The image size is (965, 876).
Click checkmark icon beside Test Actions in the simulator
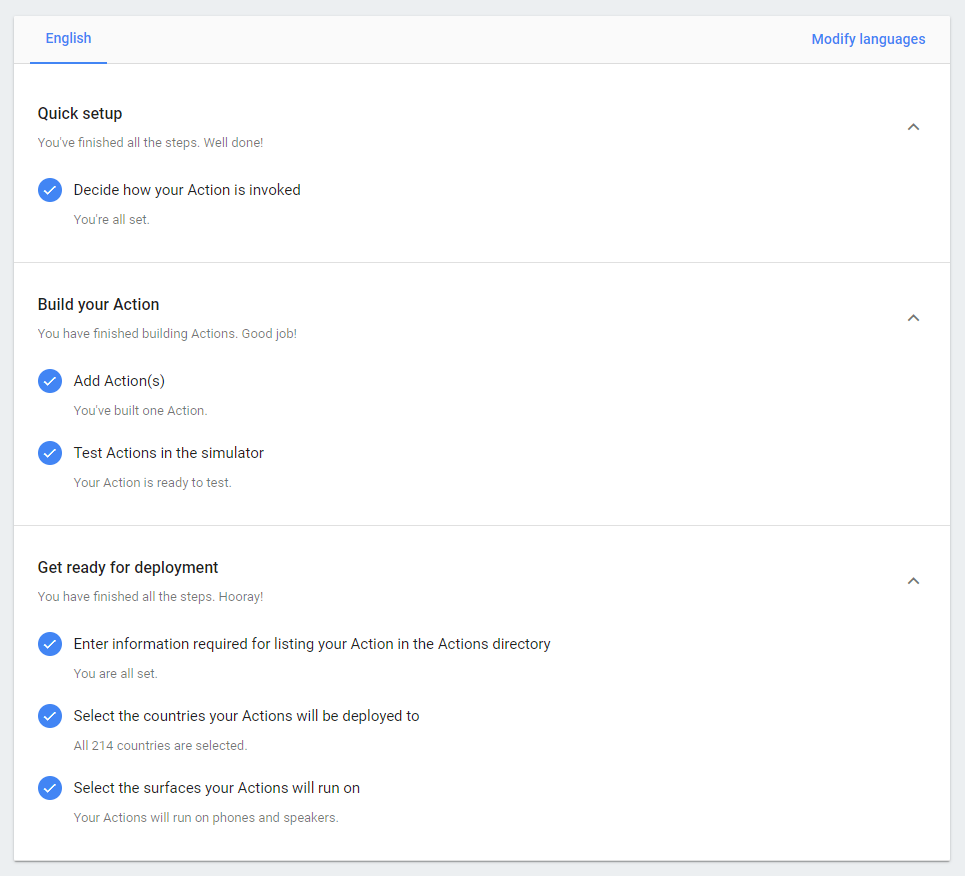point(50,453)
